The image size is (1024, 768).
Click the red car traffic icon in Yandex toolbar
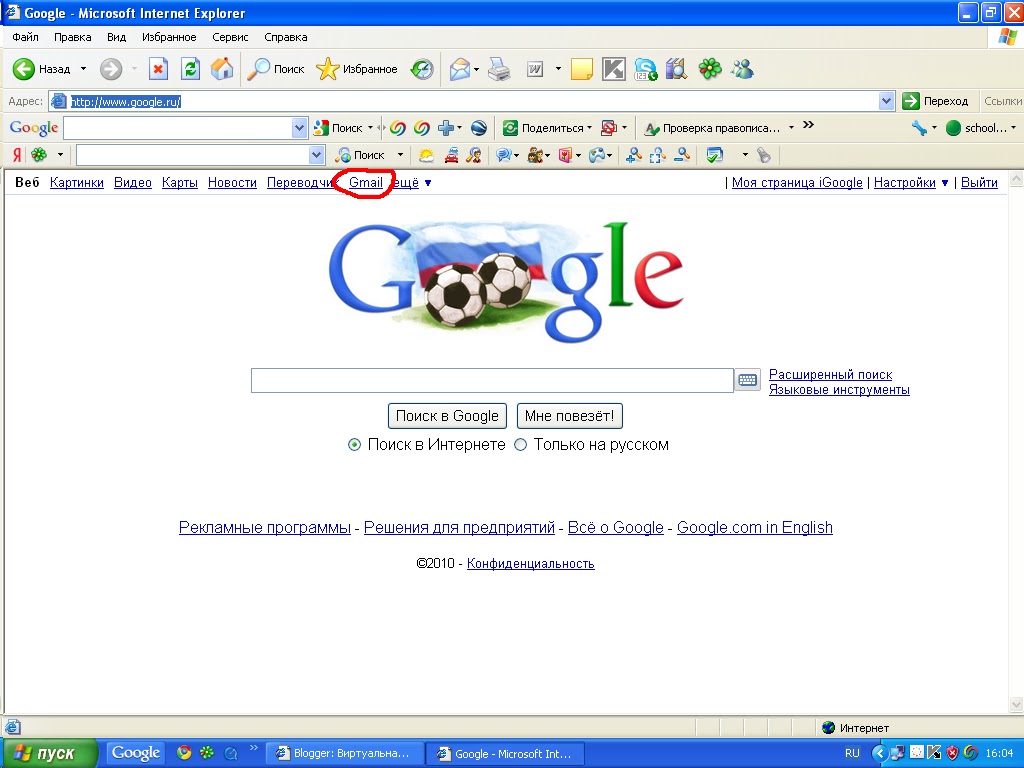pyautogui.click(x=451, y=155)
